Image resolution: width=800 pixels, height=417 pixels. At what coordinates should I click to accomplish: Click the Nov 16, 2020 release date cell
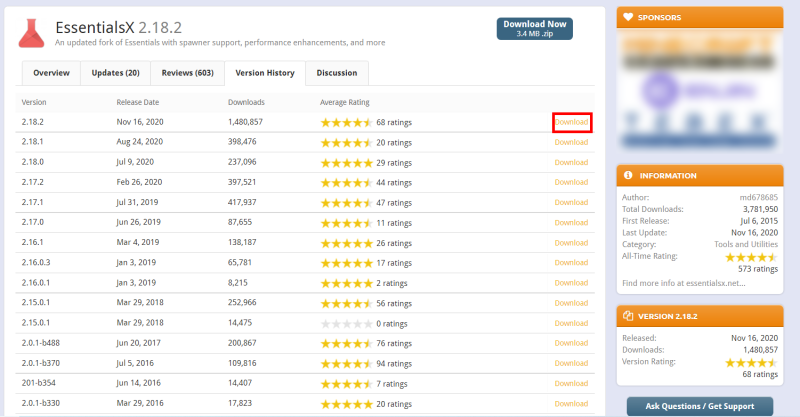(x=140, y=122)
